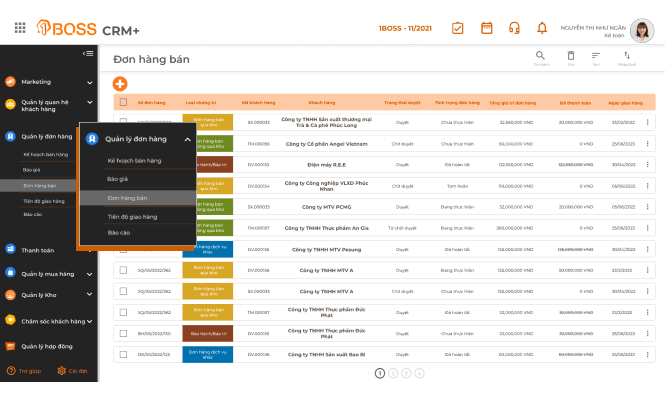Image resolution: width=667 pixels, height=400 pixels.
Task: Select Kế hoạch bán hàng in popup menu
Action: coord(134,160)
